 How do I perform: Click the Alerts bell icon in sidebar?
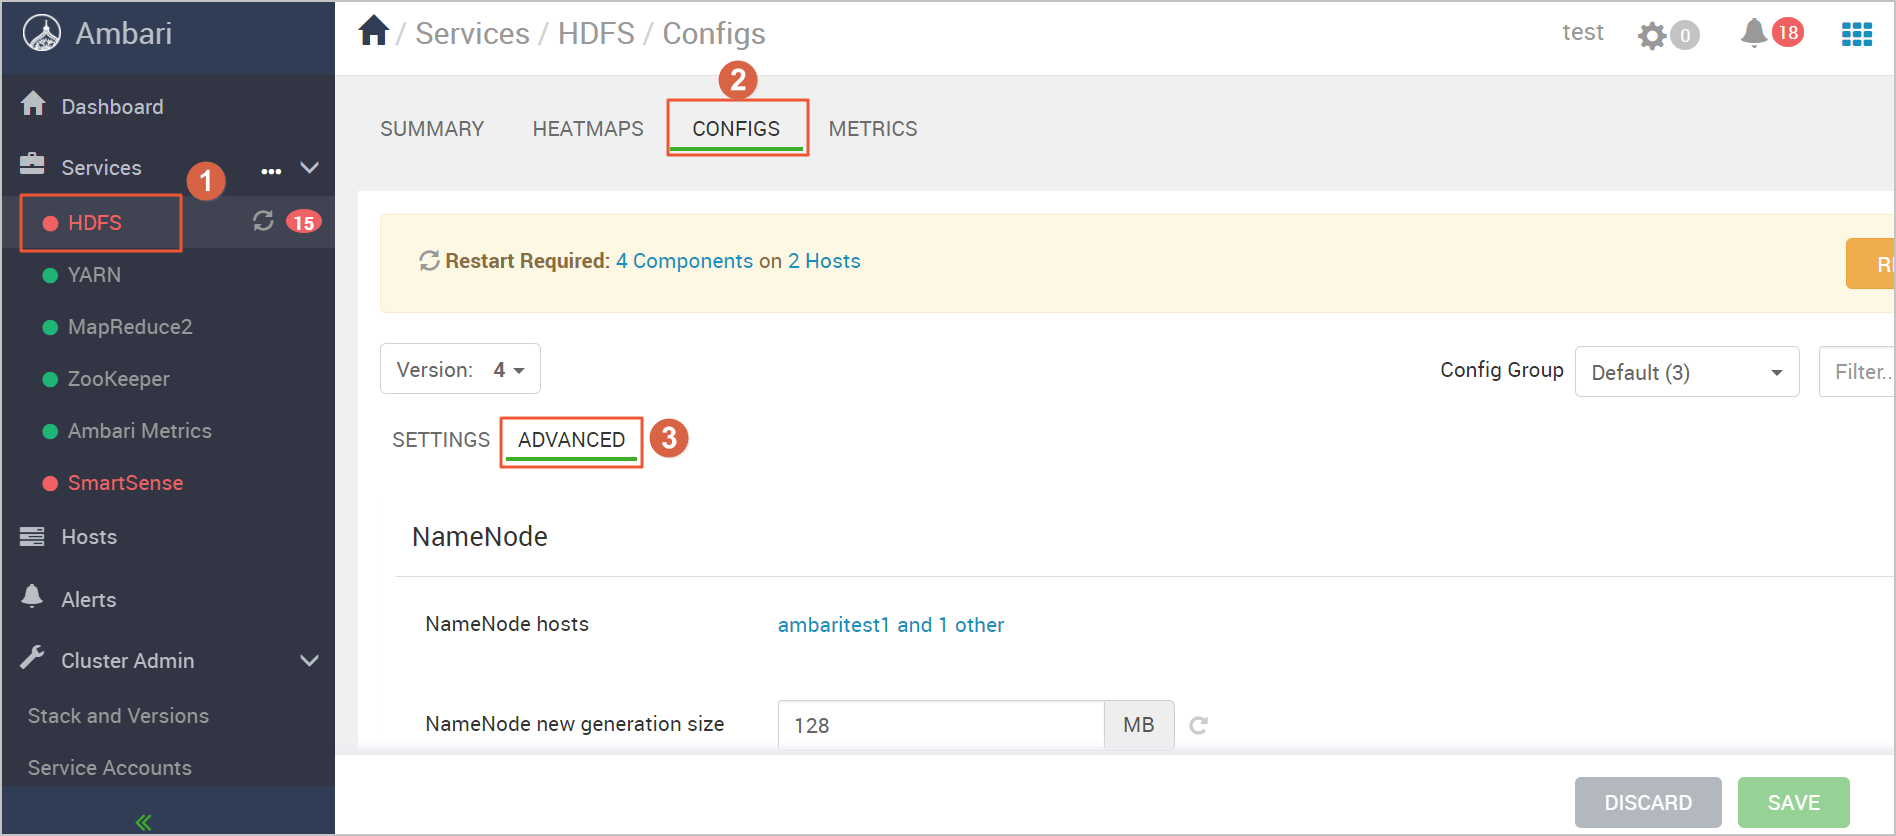(32, 596)
